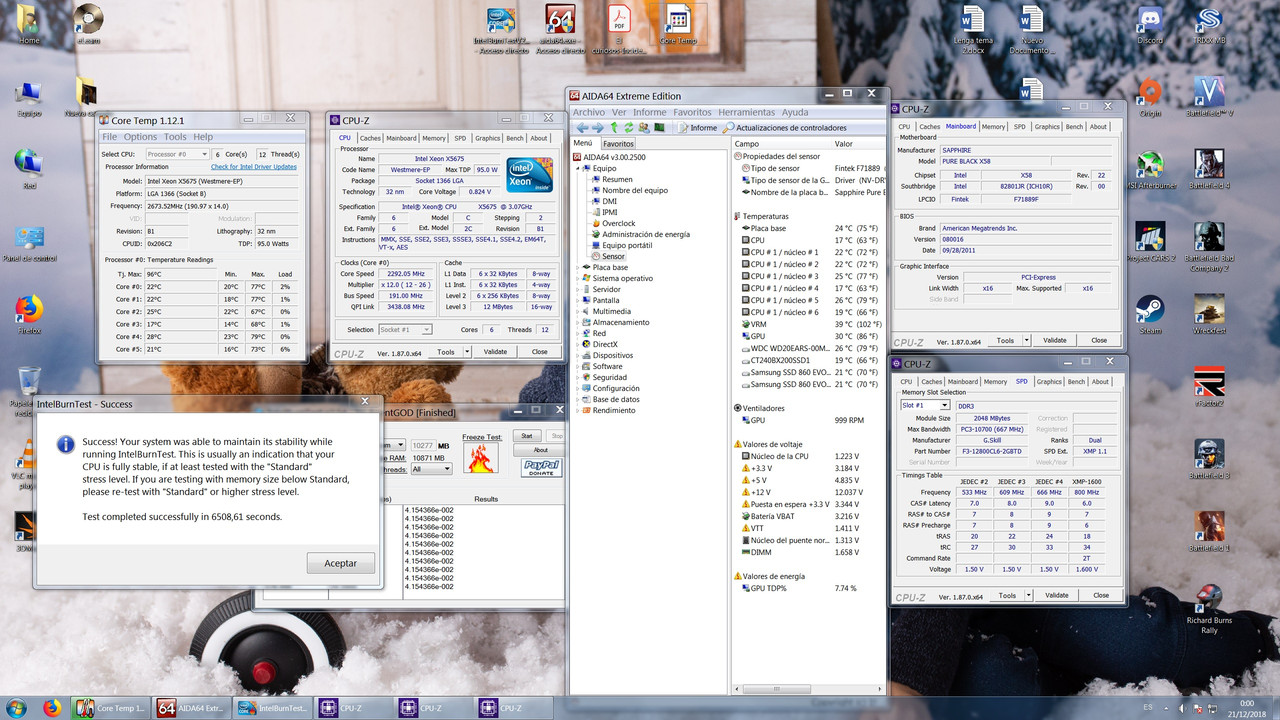Select the Nombre del equipo tree item
This screenshot has height=720, width=1280.
coord(635,190)
